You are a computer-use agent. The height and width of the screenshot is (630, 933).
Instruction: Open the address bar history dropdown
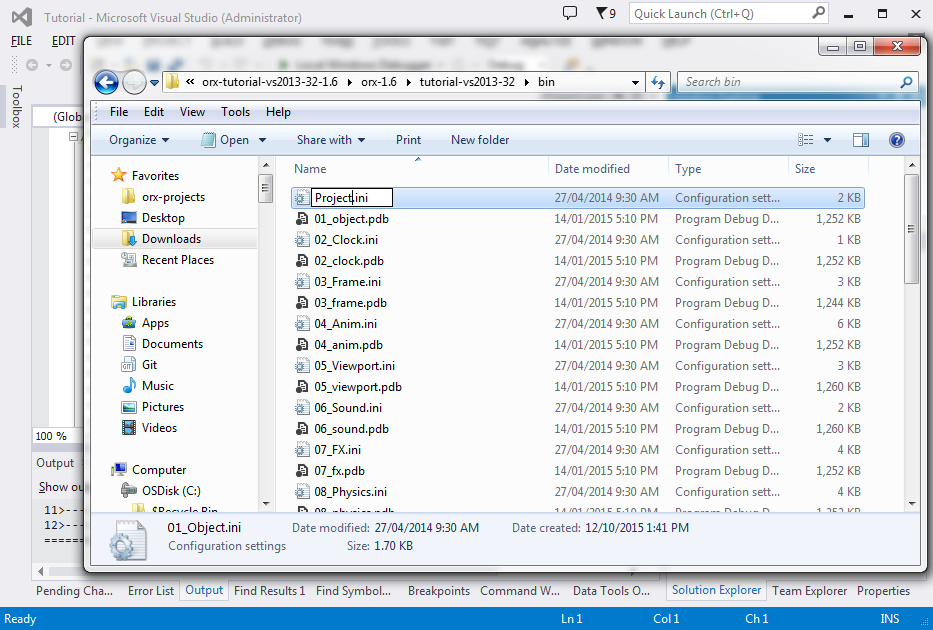coord(635,83)
